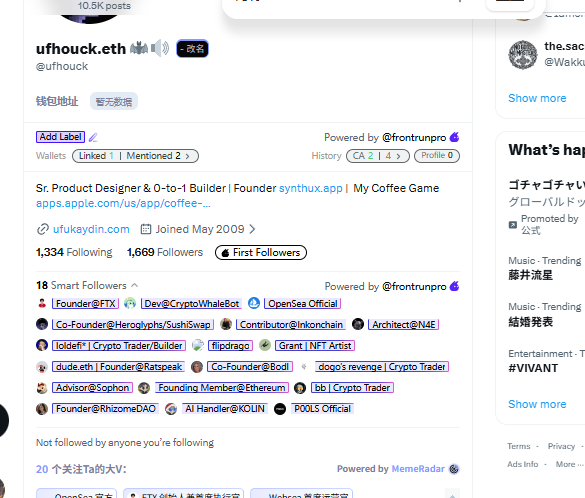Click bb Crypto Trader avatar

click(300, 388)
